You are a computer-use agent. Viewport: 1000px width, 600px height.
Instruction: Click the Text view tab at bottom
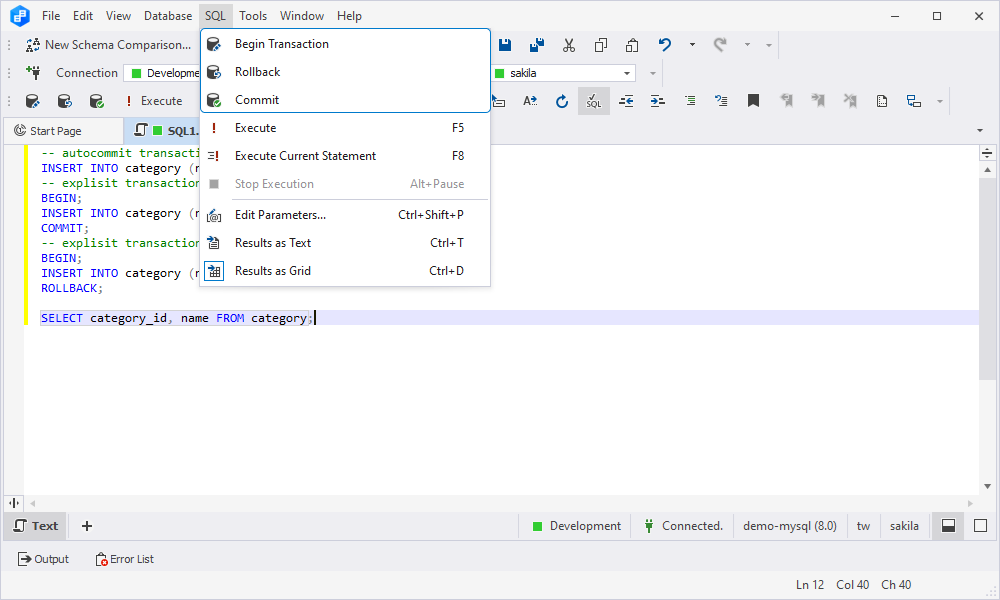(x=36, y=526)
